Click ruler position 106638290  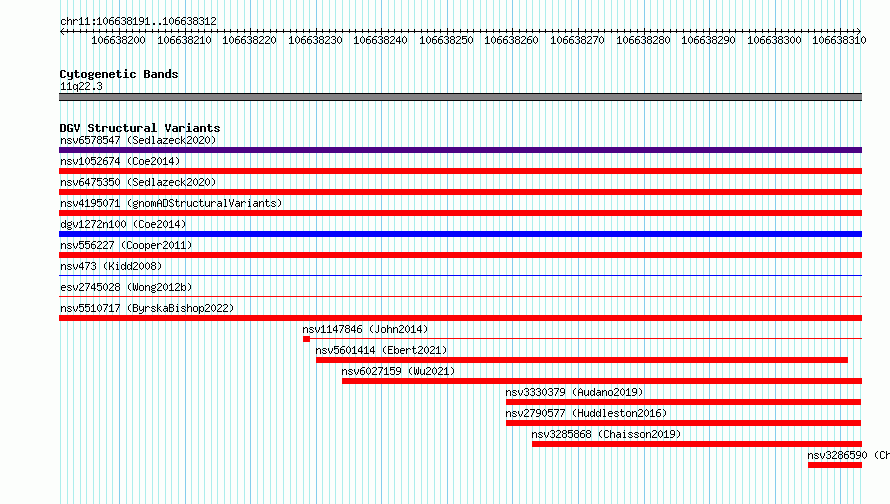pyautogui.click(x=708, y=40)
